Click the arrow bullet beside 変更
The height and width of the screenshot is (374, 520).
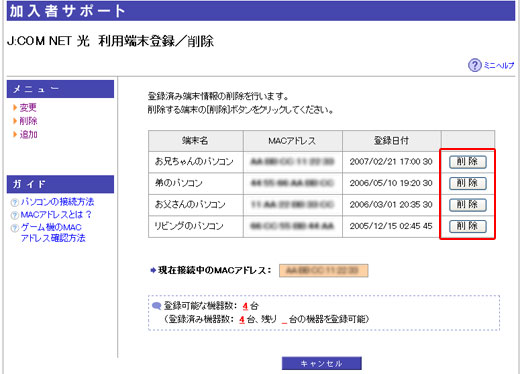pos(15,107)
